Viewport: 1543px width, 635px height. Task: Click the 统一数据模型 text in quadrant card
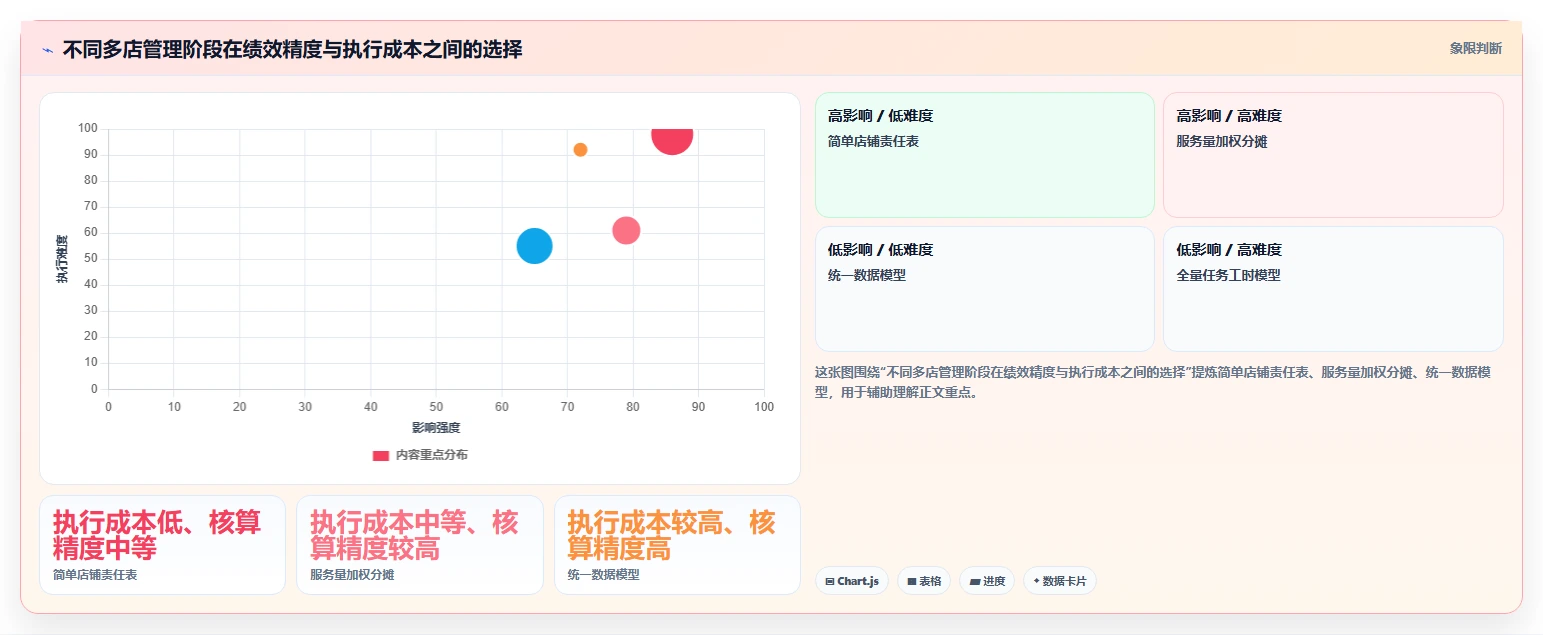867,275
